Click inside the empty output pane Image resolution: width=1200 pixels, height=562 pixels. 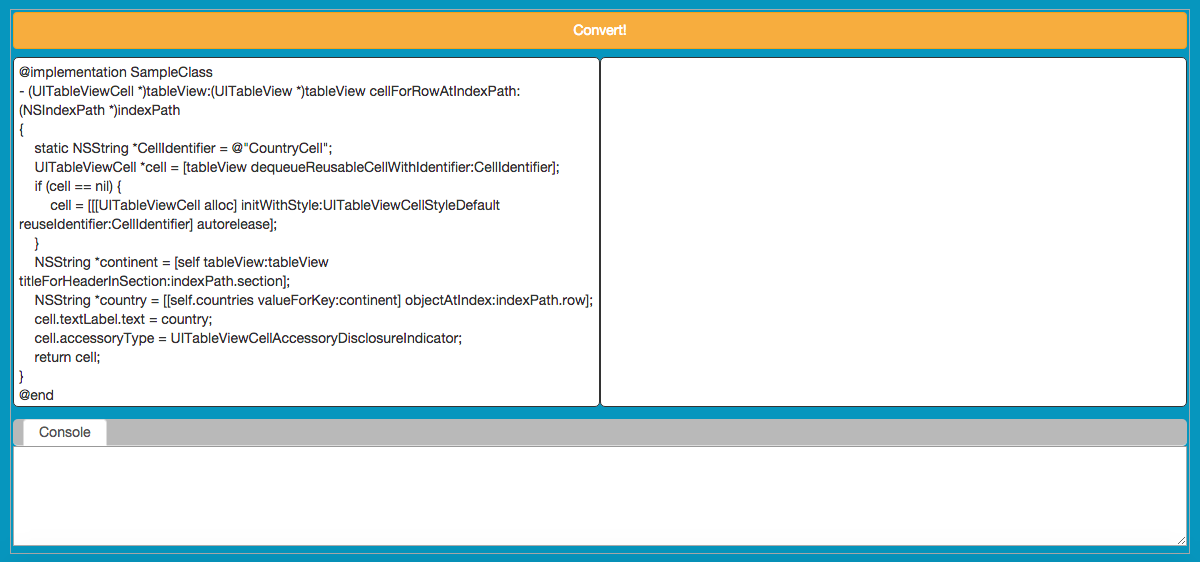(893, 232)
